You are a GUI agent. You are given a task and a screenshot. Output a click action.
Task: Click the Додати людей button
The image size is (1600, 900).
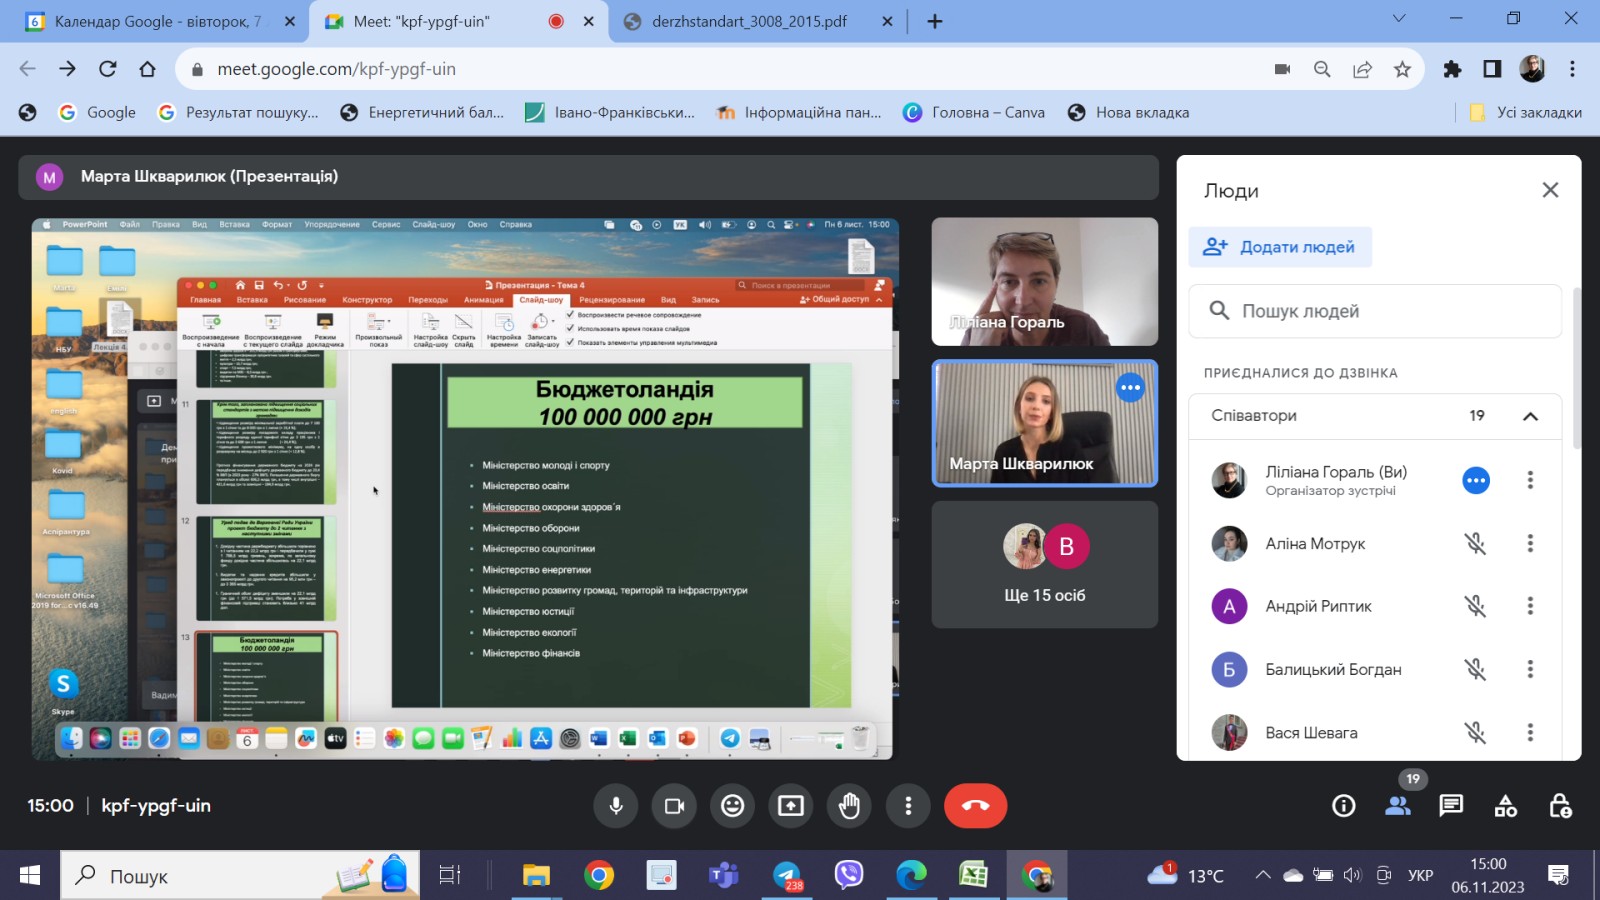1280,247
